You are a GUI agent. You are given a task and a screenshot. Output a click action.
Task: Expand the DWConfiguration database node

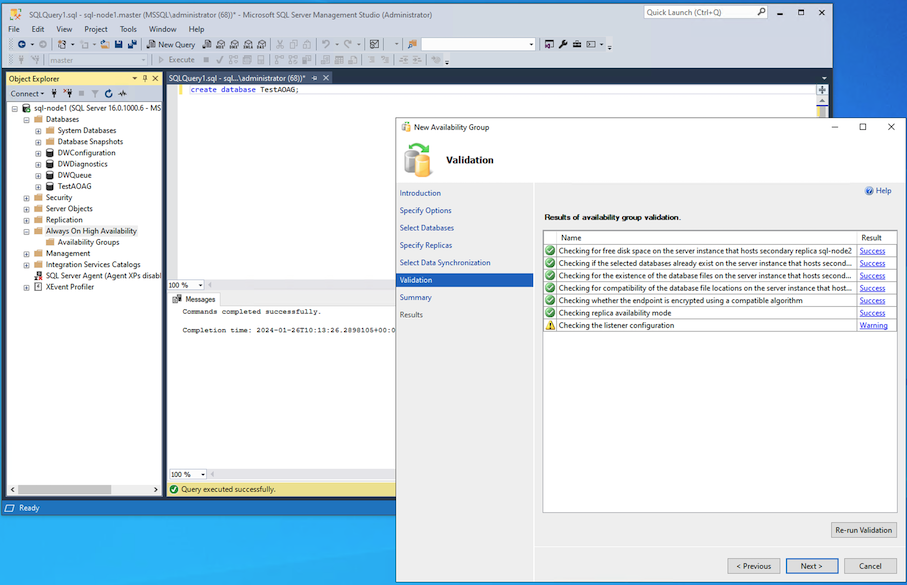38,153
